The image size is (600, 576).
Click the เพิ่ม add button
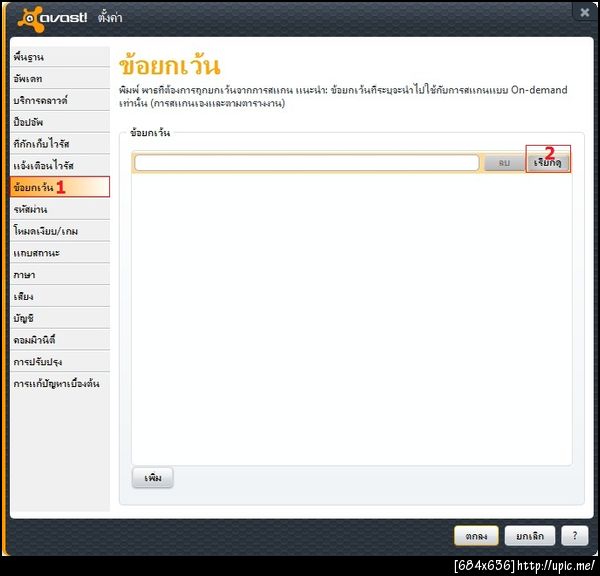pyautogui.click(x=153, y=478)
